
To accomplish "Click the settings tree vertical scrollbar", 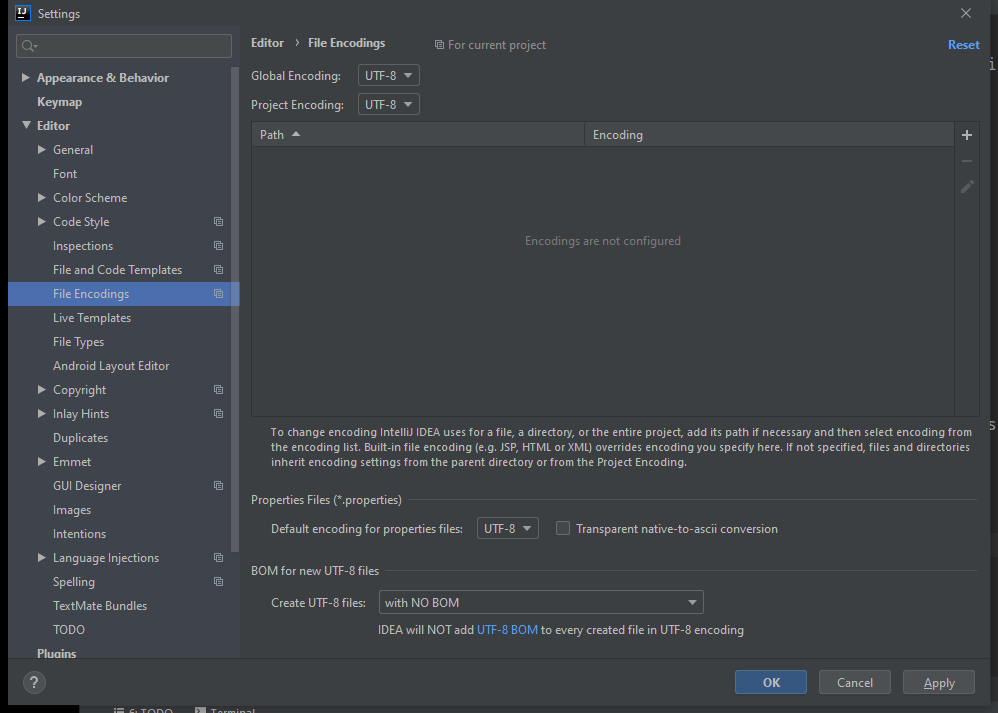I will [235, 310].
